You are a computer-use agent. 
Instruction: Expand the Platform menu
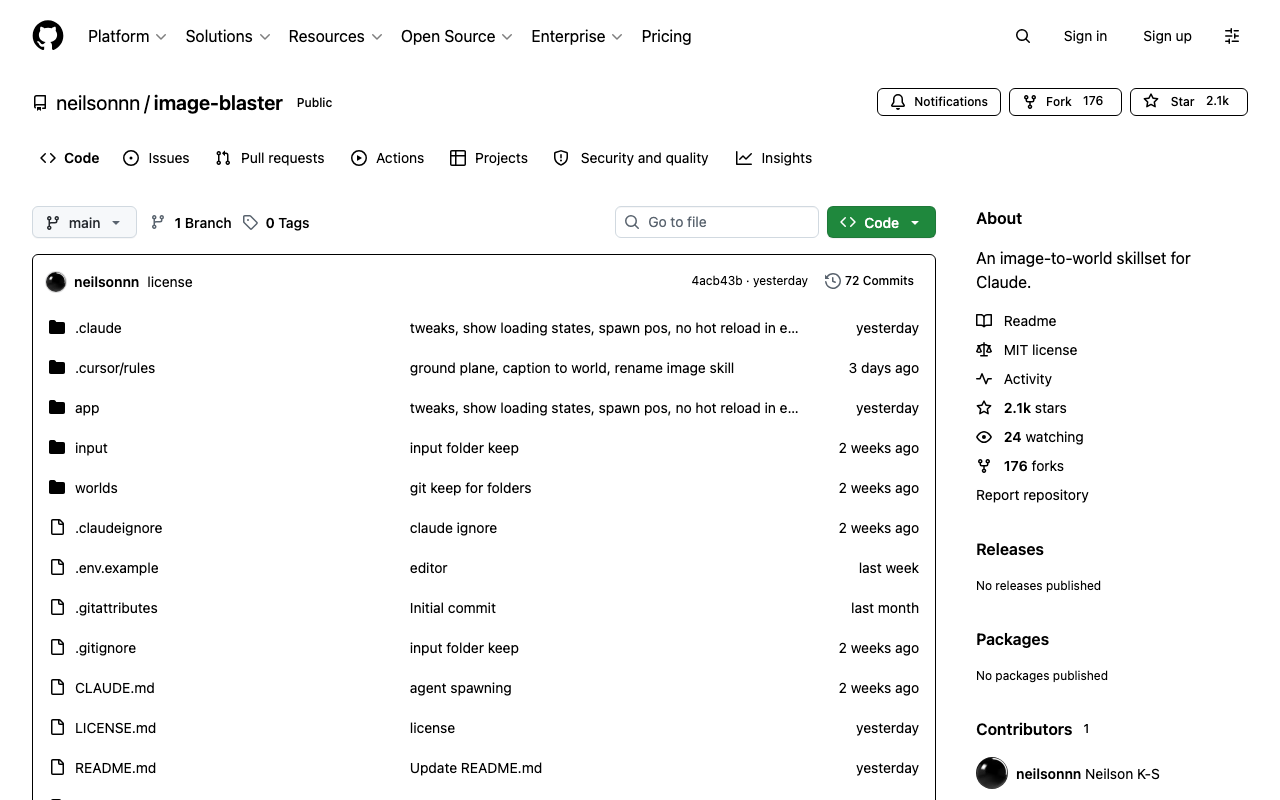pyautogui.click(x=127, y=36)
